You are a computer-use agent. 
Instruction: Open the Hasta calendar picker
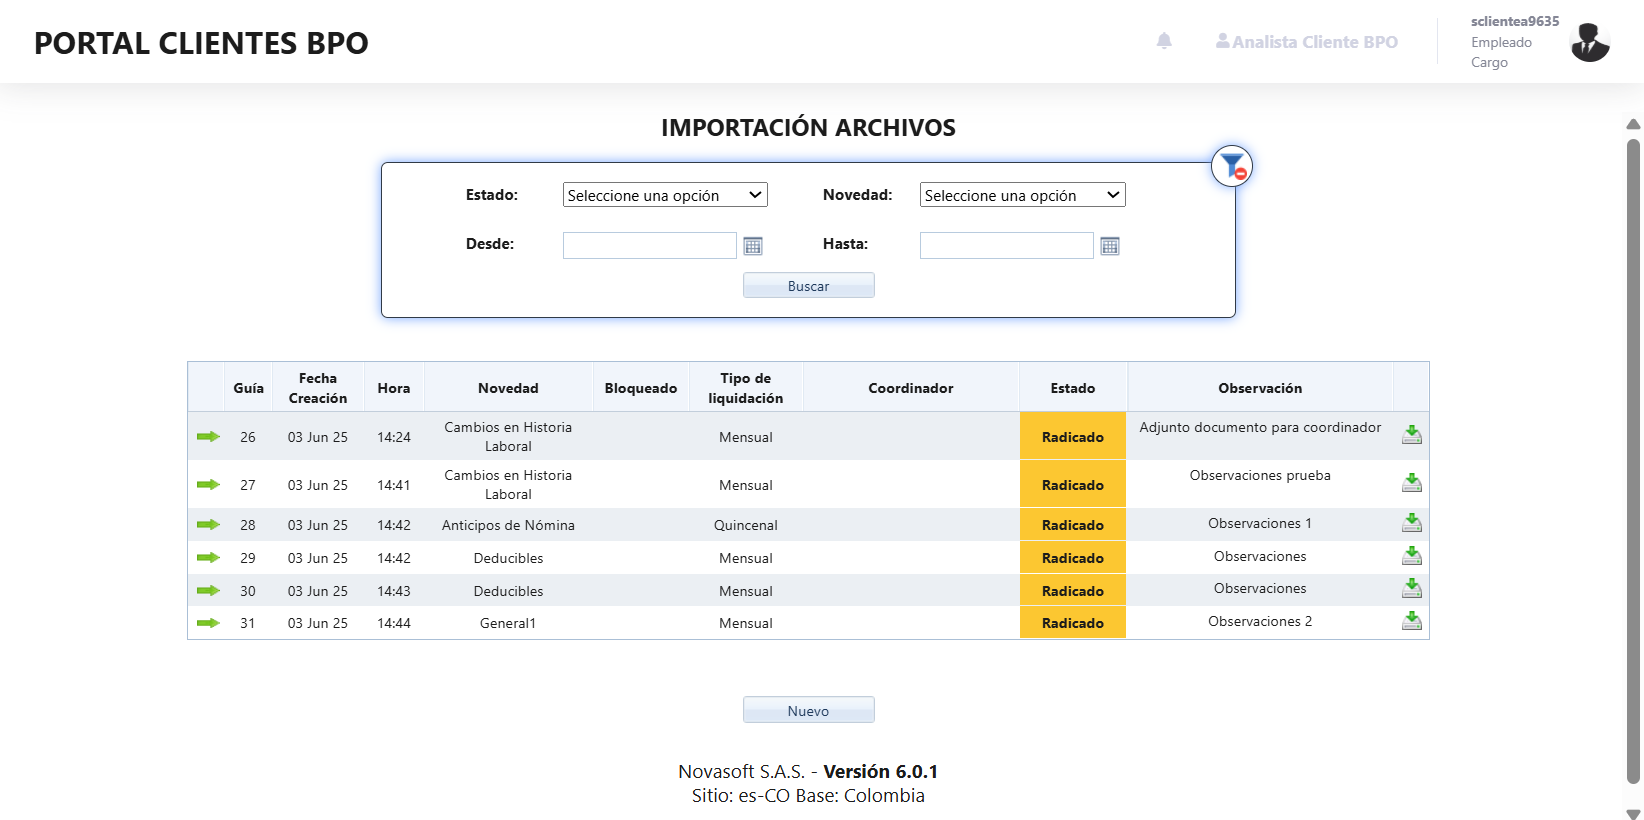pyautogui.click(x=1110, y=246)
